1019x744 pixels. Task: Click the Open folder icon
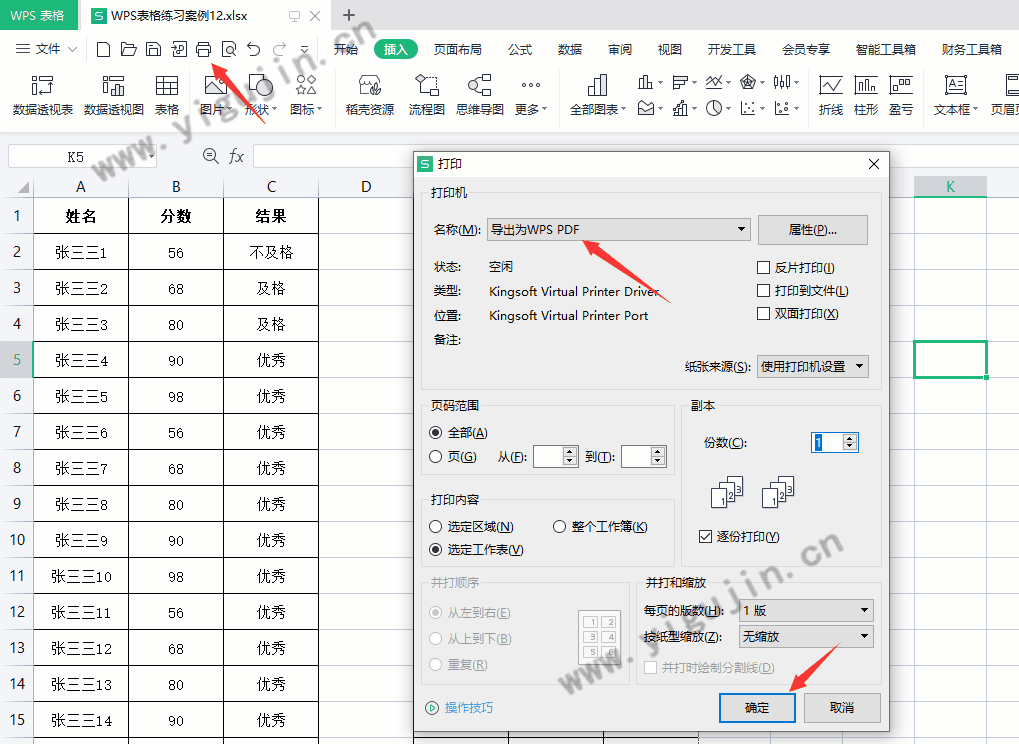click(129, 49)
